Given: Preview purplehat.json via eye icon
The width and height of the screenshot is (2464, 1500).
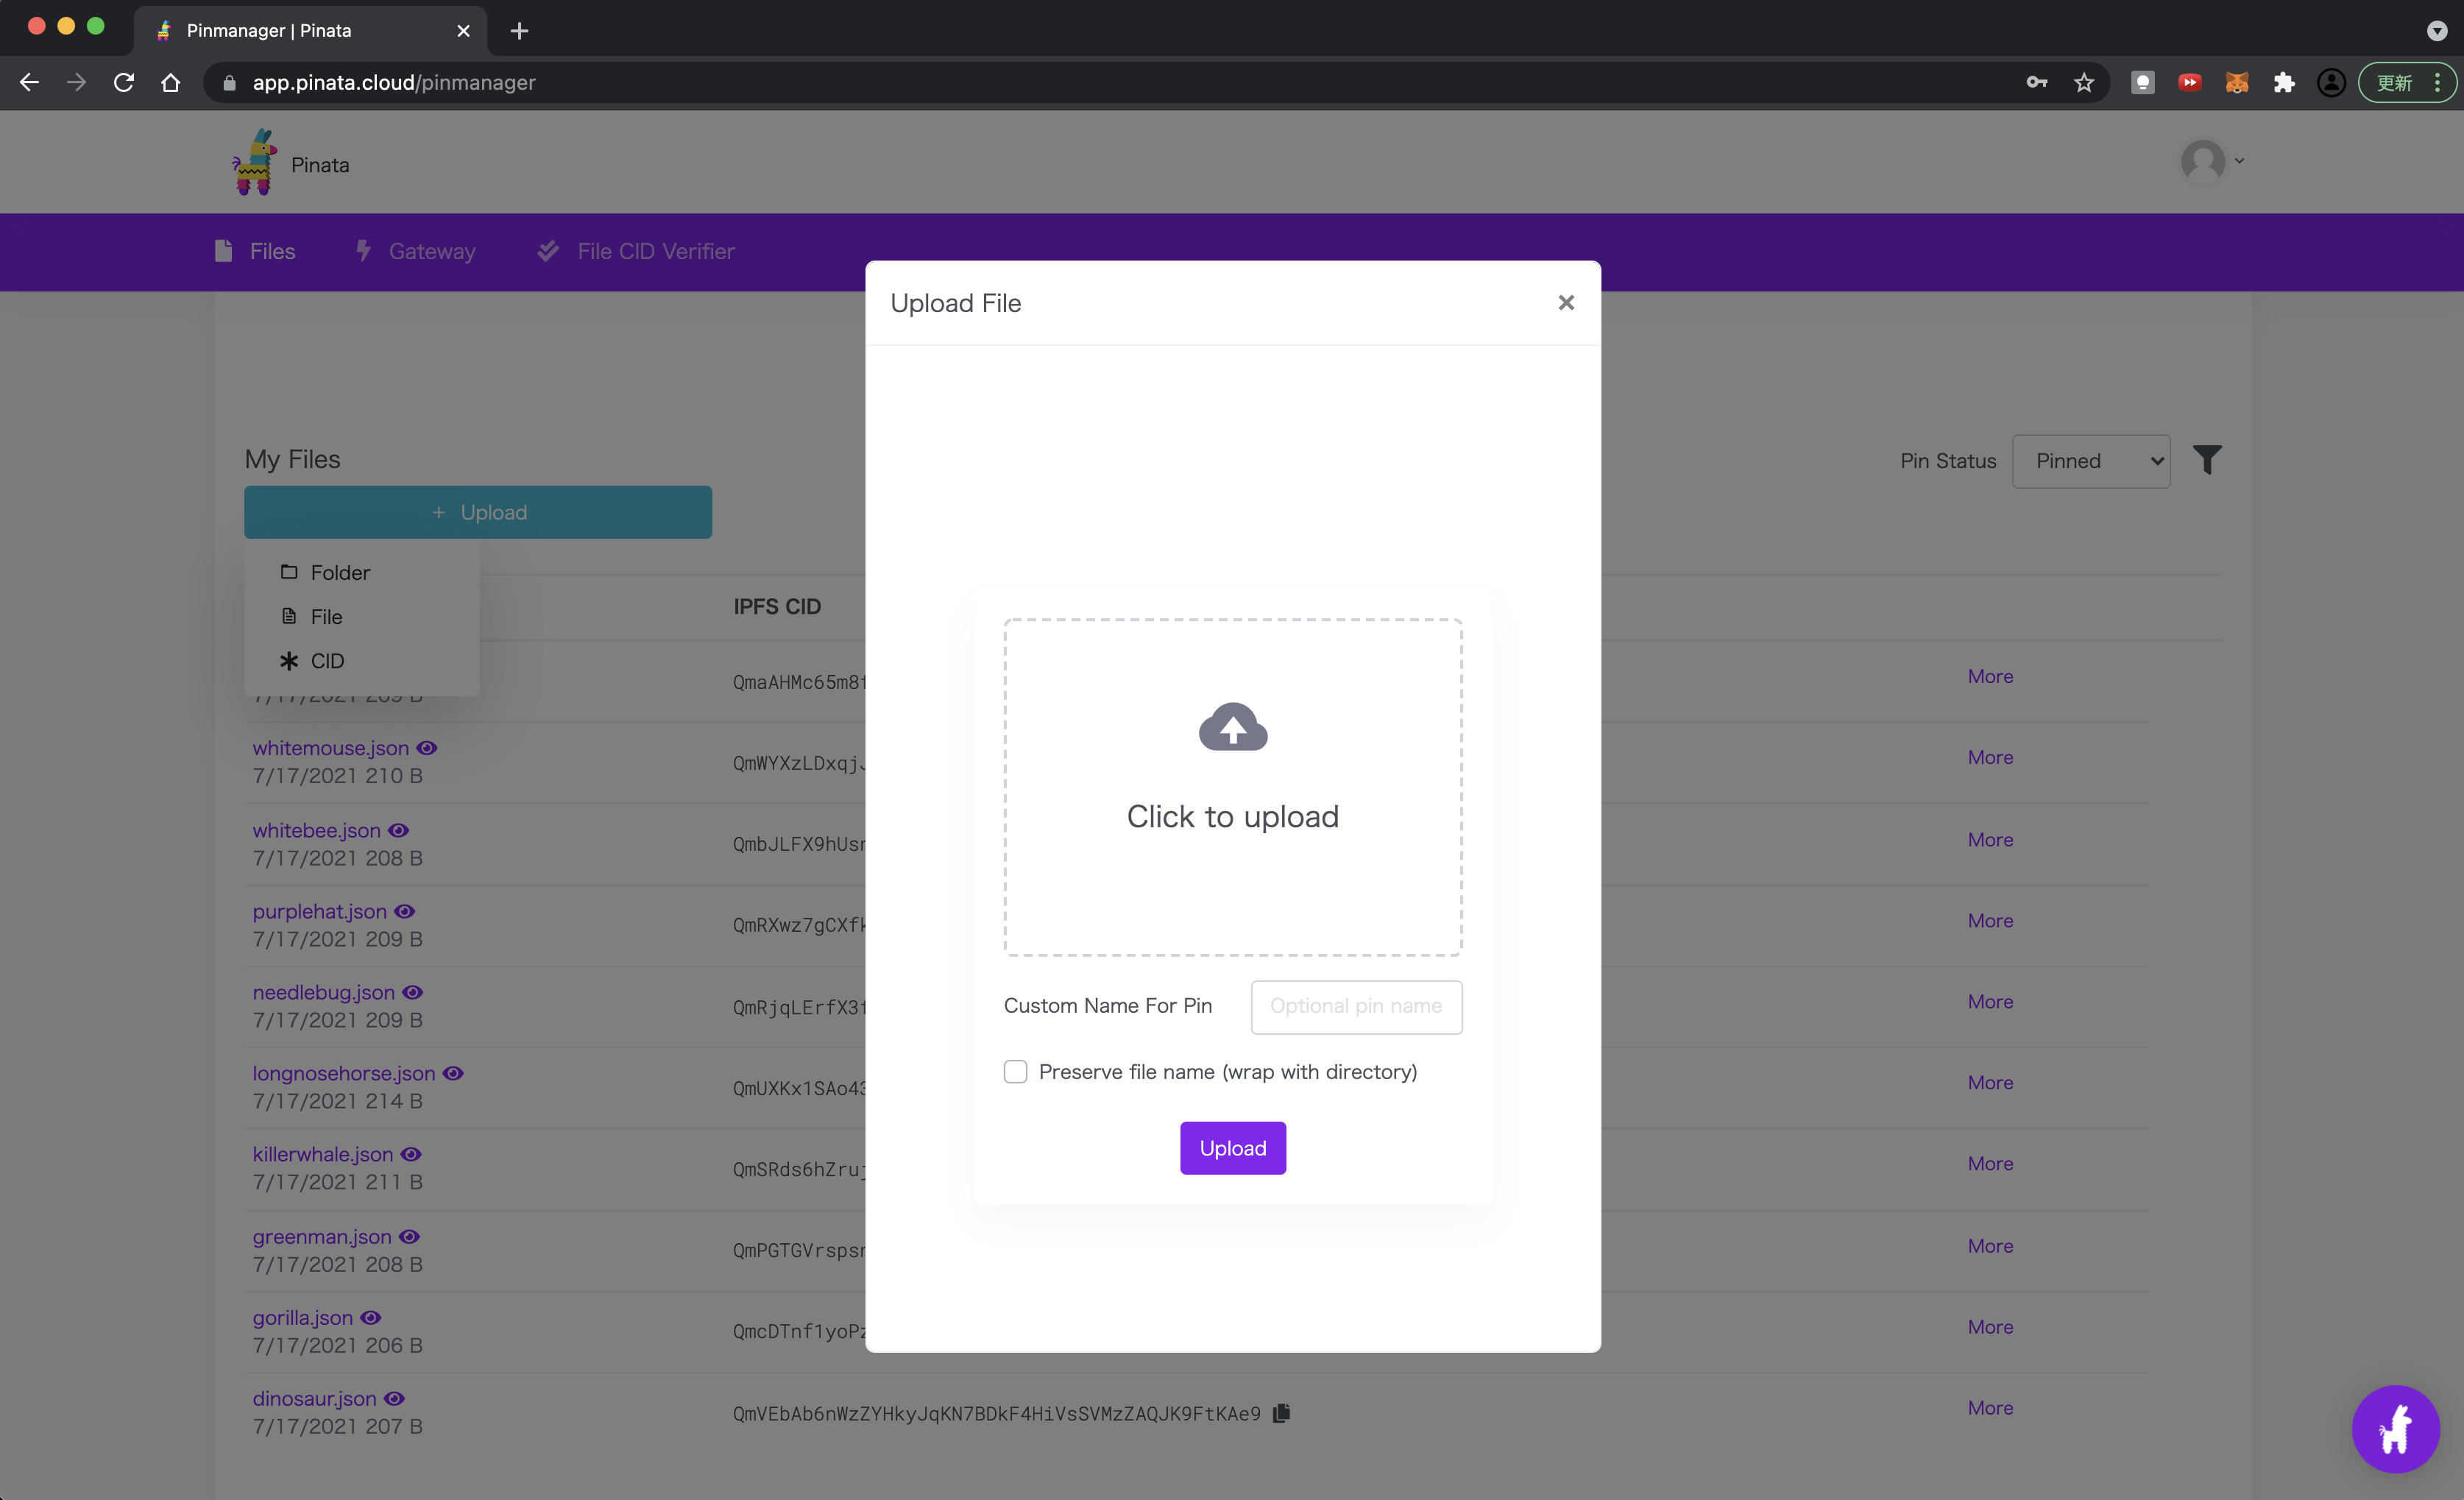Looking at the screenshot, I should coord(404,911).
